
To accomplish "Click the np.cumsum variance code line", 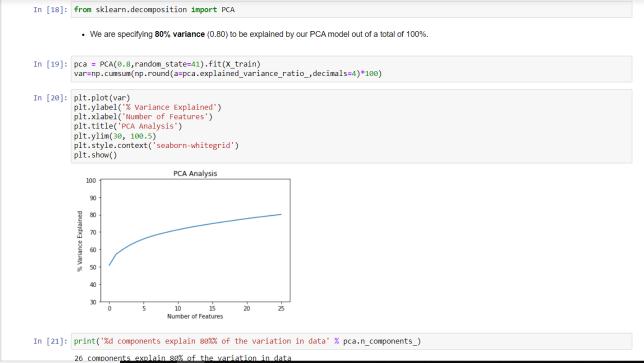I will coord(228,74).
